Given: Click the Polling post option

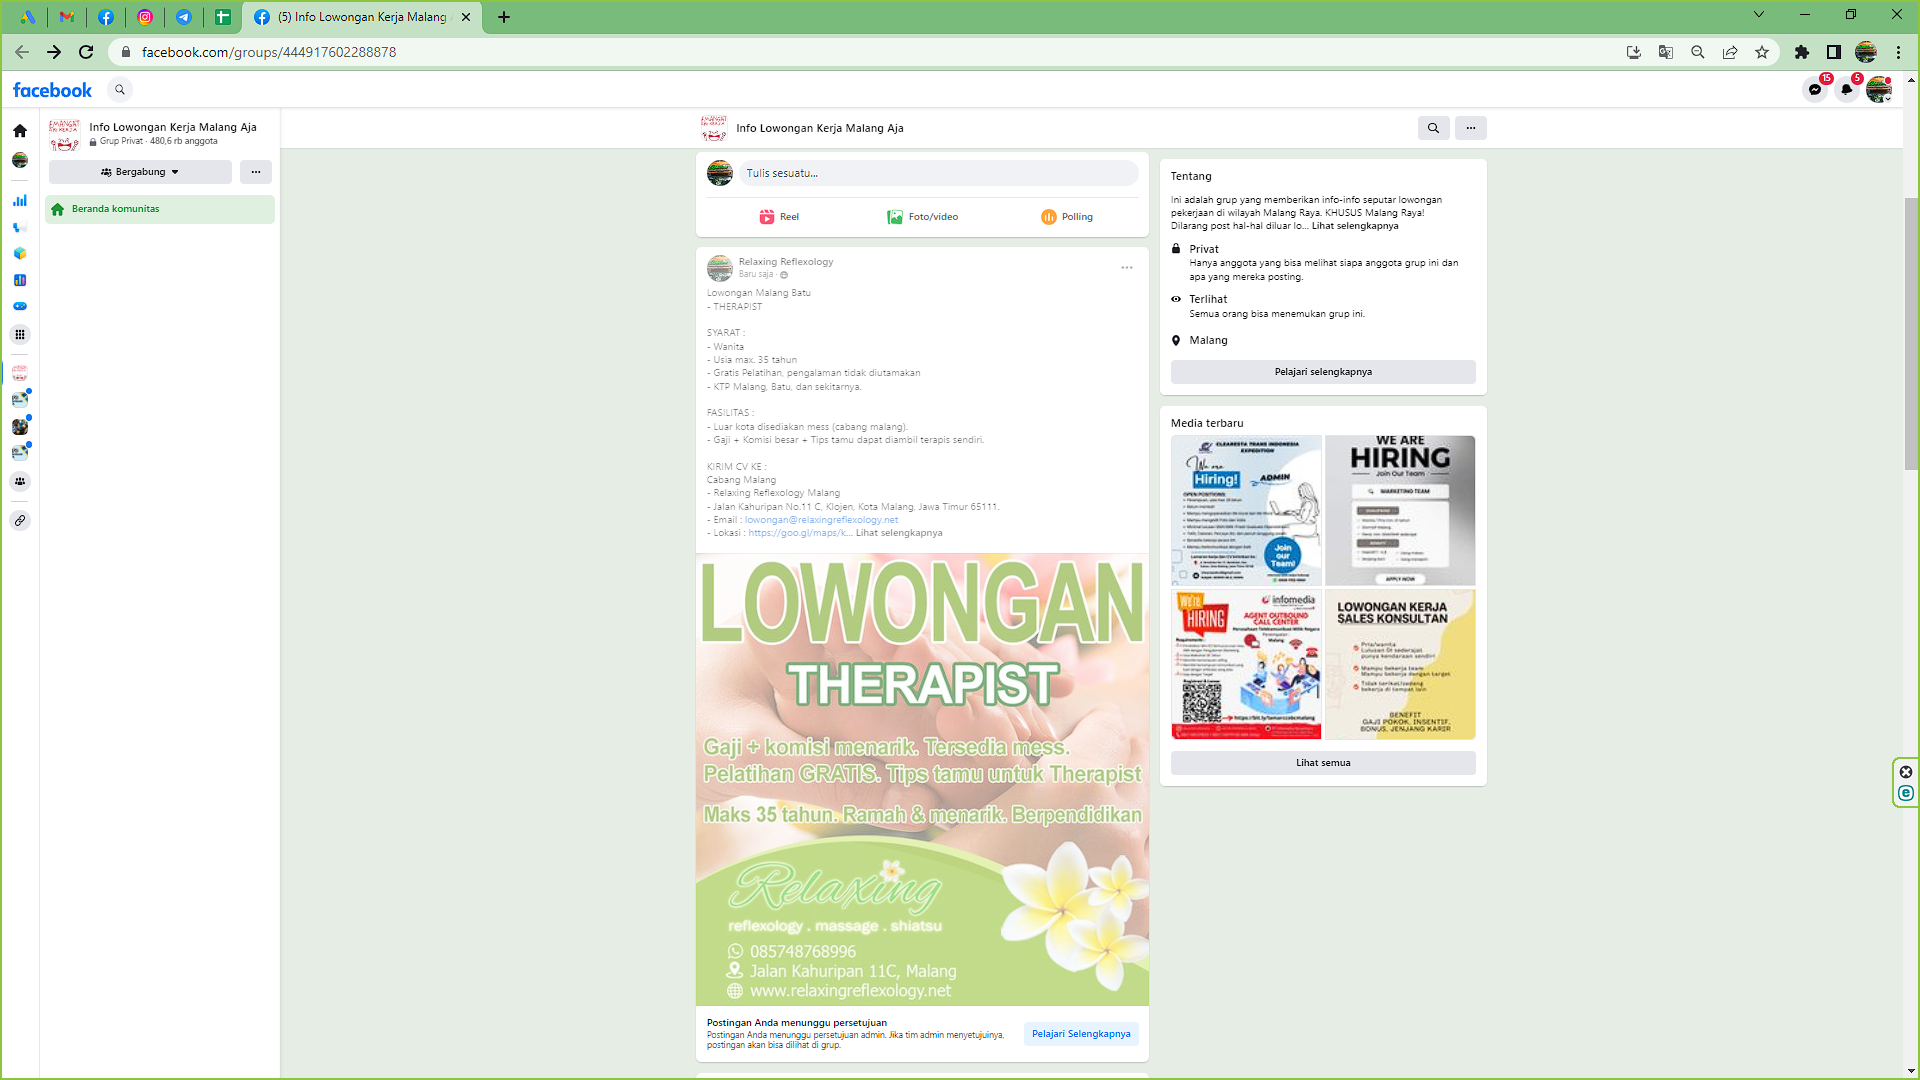Looking at the screenshot, I should (1066, 217).
